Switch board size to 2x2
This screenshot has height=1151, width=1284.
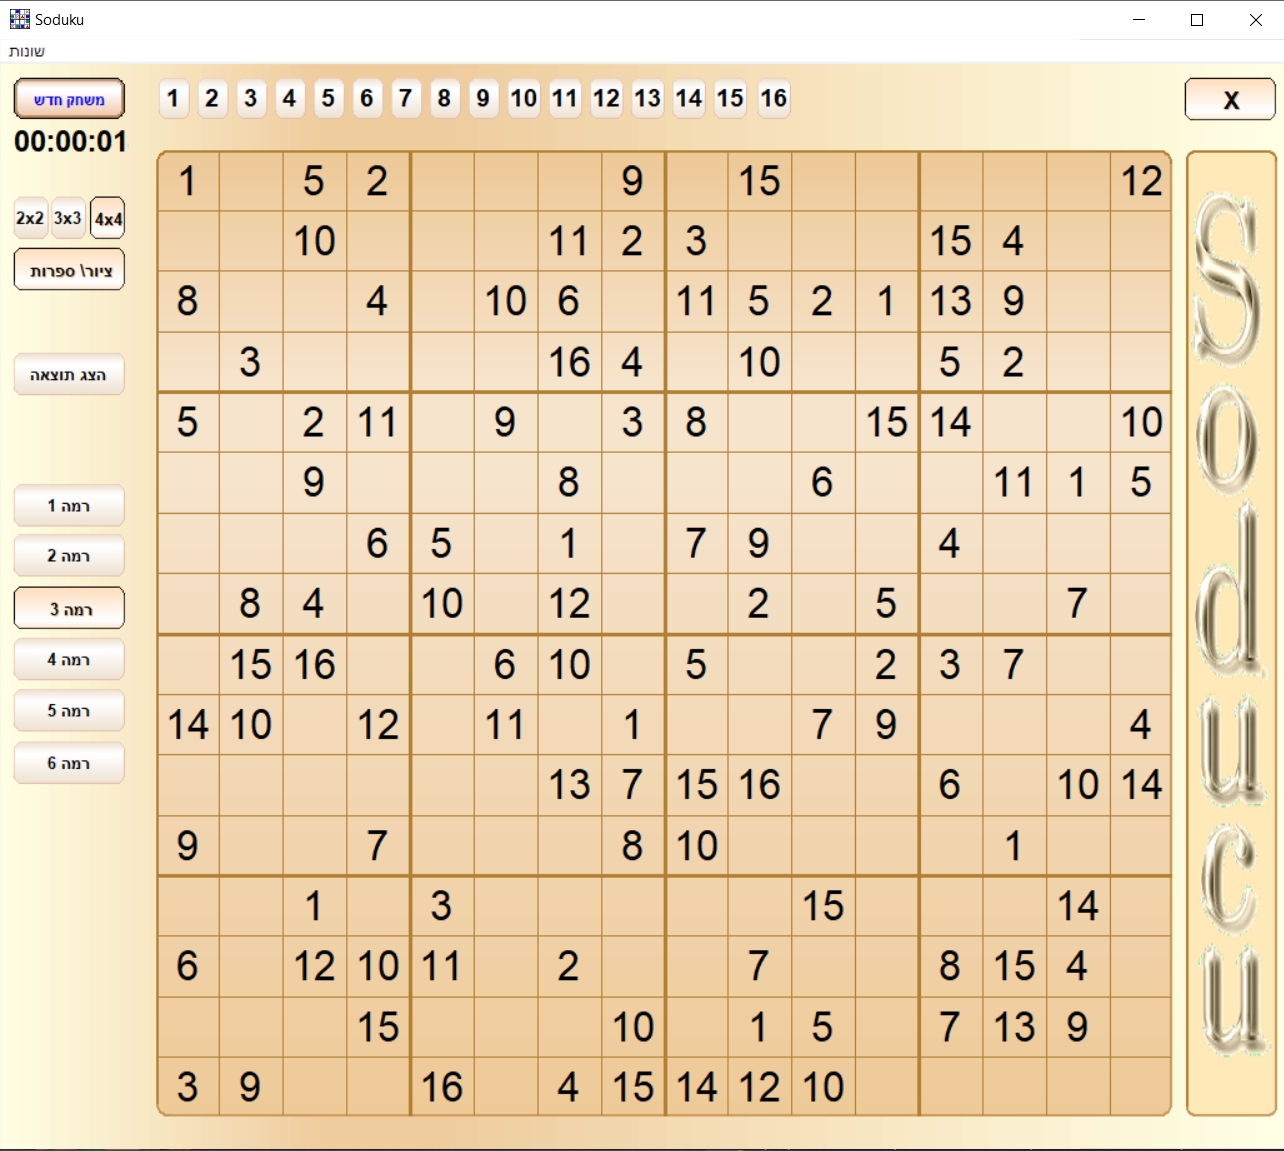coord(31,218)
